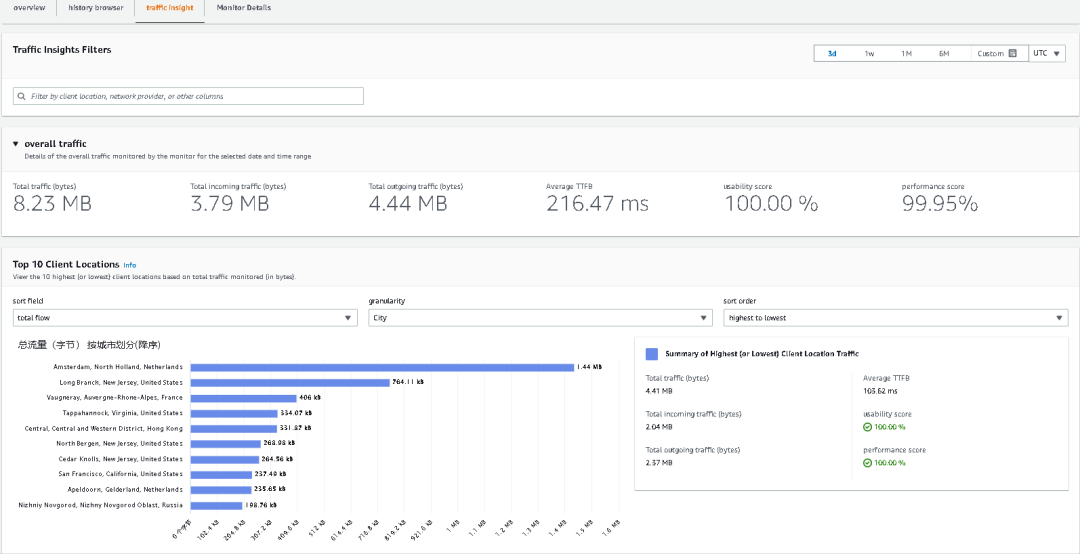Go to the Monitor Details tab
Image resolution: width=1080 pixels, height=554 pixels.
[x=243, y=8]
